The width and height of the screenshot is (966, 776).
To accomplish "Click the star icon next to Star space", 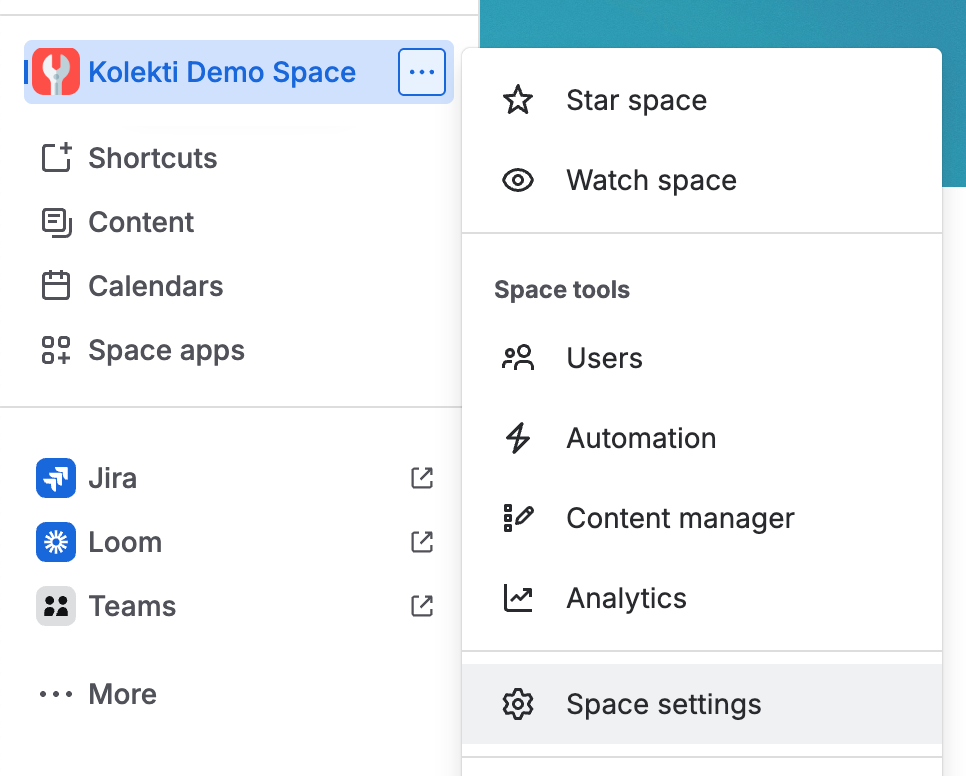I will (x=517, y=100).
